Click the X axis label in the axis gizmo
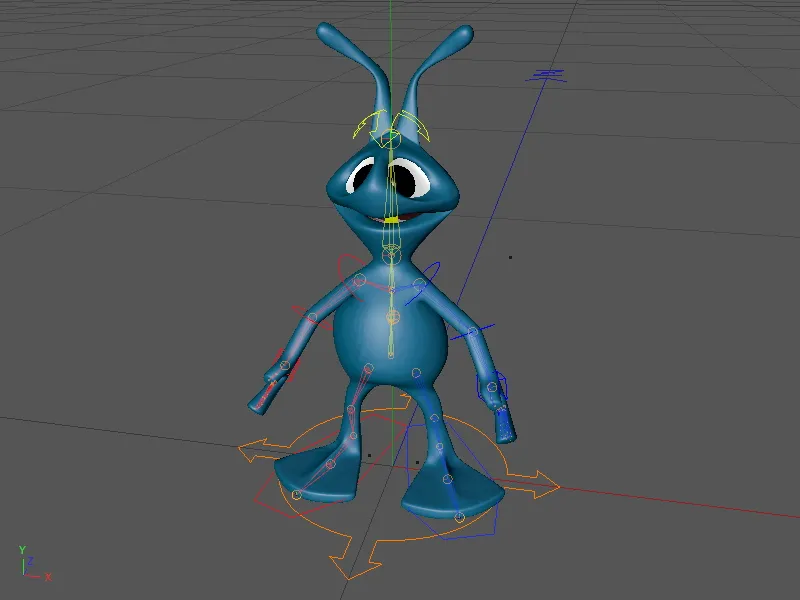This screenshot has width=800, height=600. (48, 578)
